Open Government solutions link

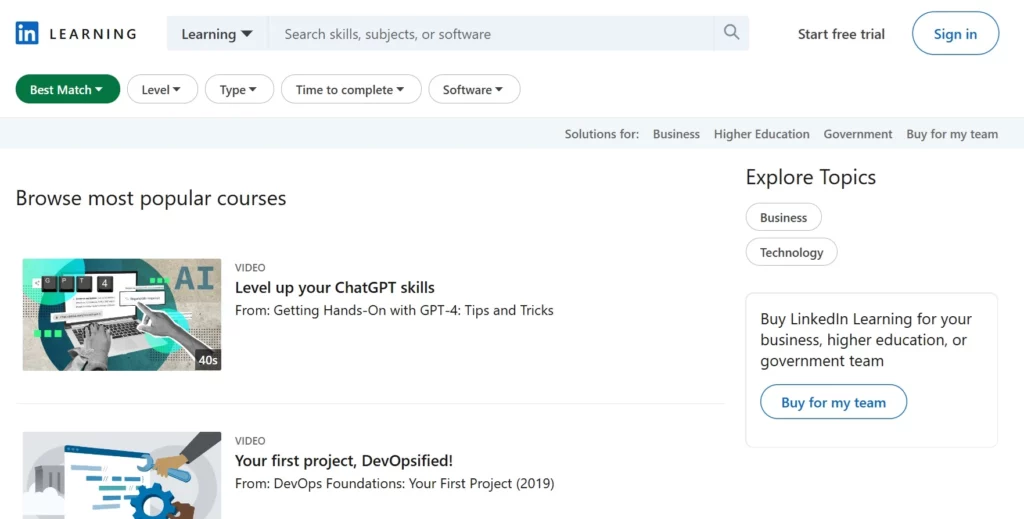point(857,134)
